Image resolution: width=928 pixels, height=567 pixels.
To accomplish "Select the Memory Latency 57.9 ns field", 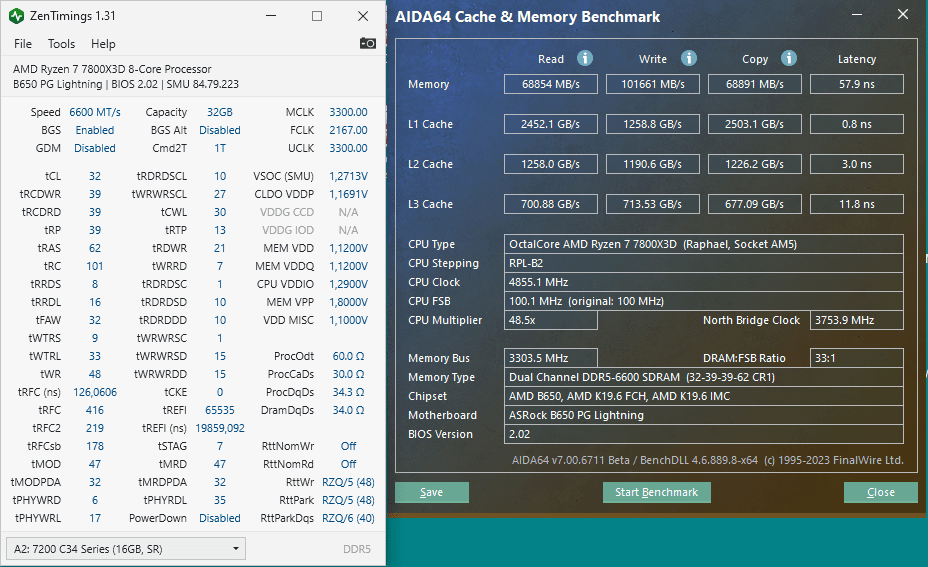I will pos(856,84).
